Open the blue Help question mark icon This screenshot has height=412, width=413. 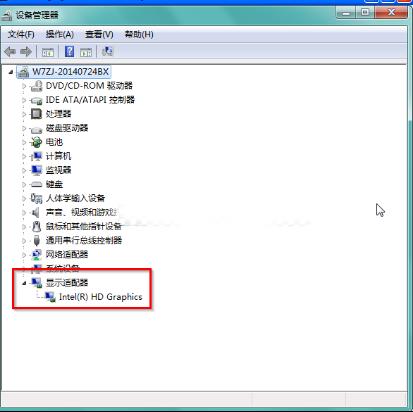(69, 51)
